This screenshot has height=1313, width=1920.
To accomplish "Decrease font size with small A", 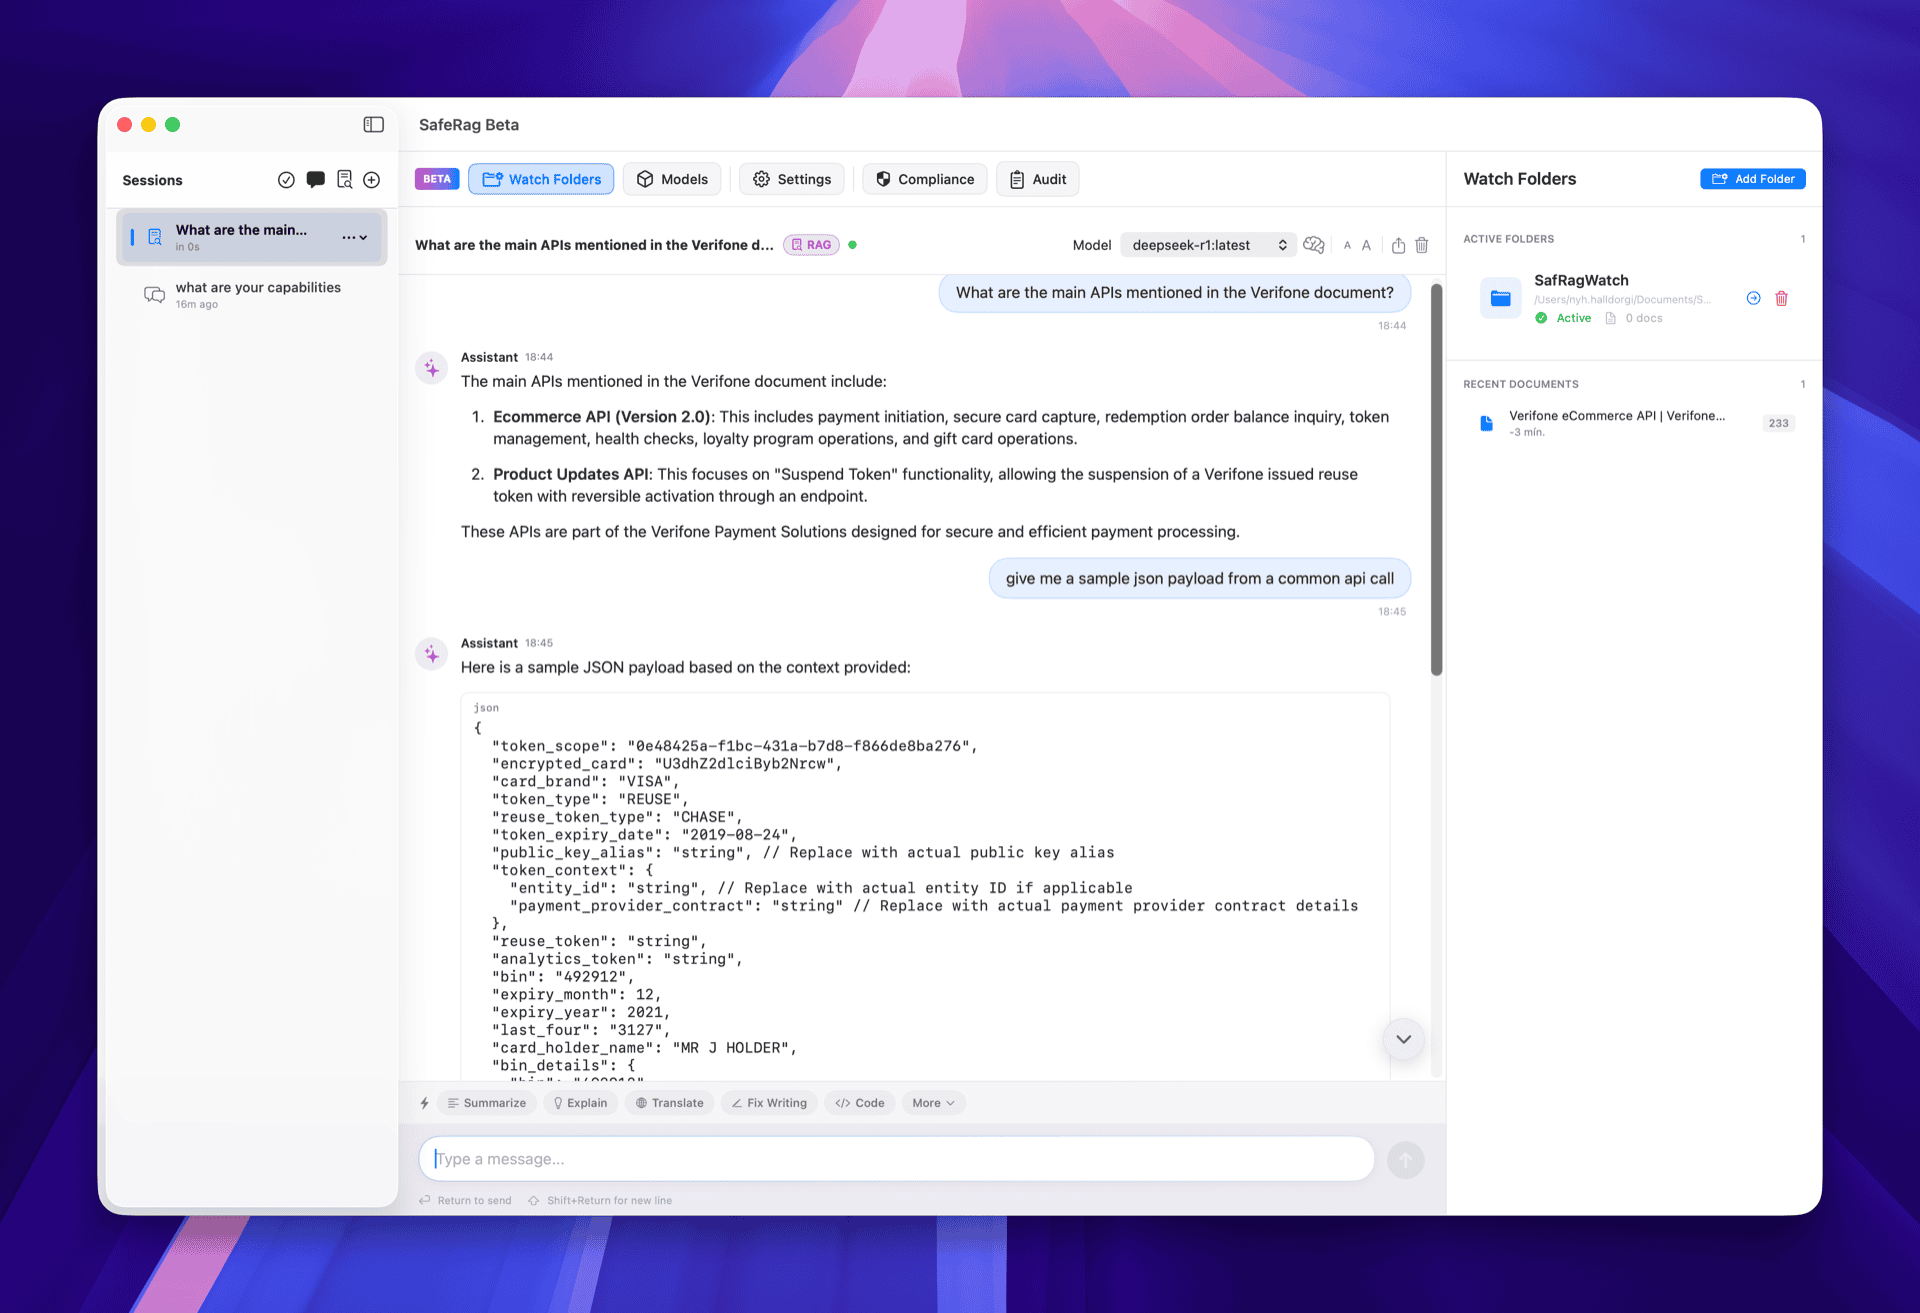I will click(x=1347, y=246).
